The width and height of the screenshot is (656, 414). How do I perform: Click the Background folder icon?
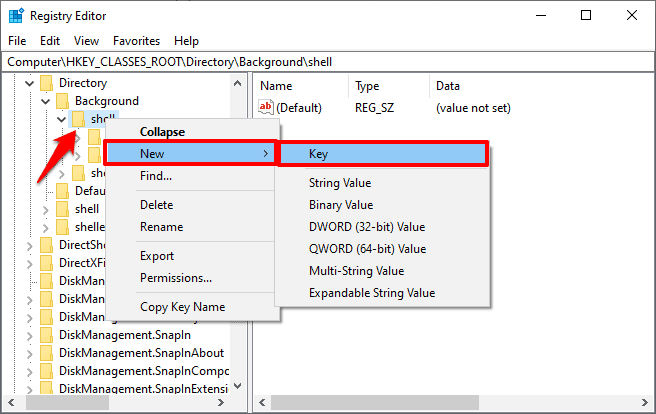coord(62,101)
